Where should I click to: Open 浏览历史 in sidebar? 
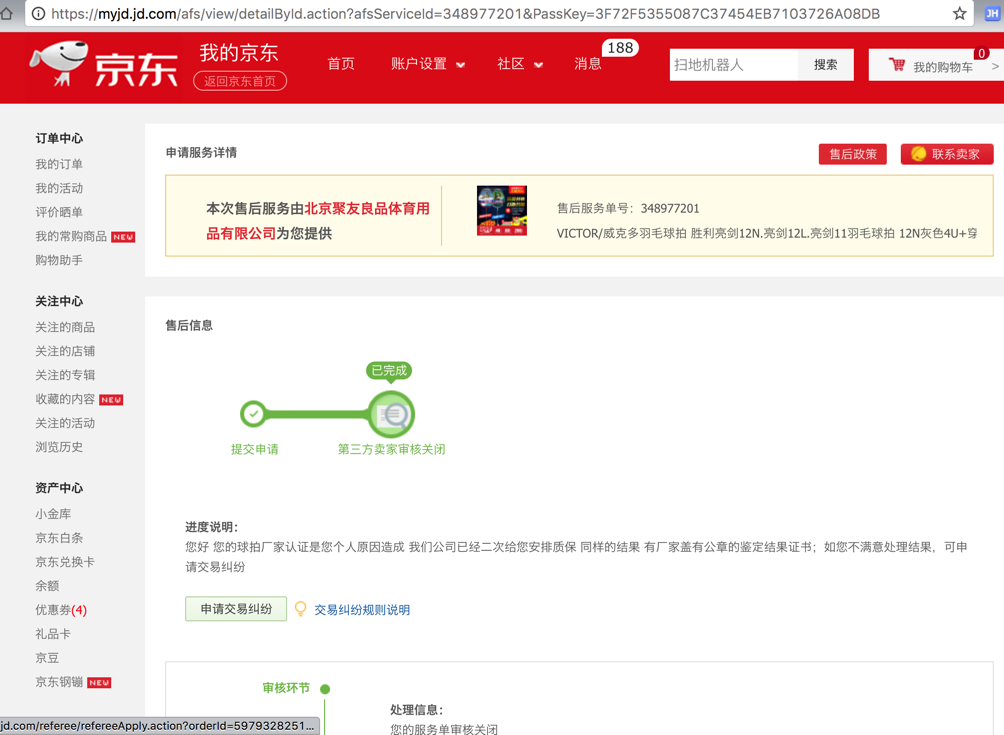(59, 447)
